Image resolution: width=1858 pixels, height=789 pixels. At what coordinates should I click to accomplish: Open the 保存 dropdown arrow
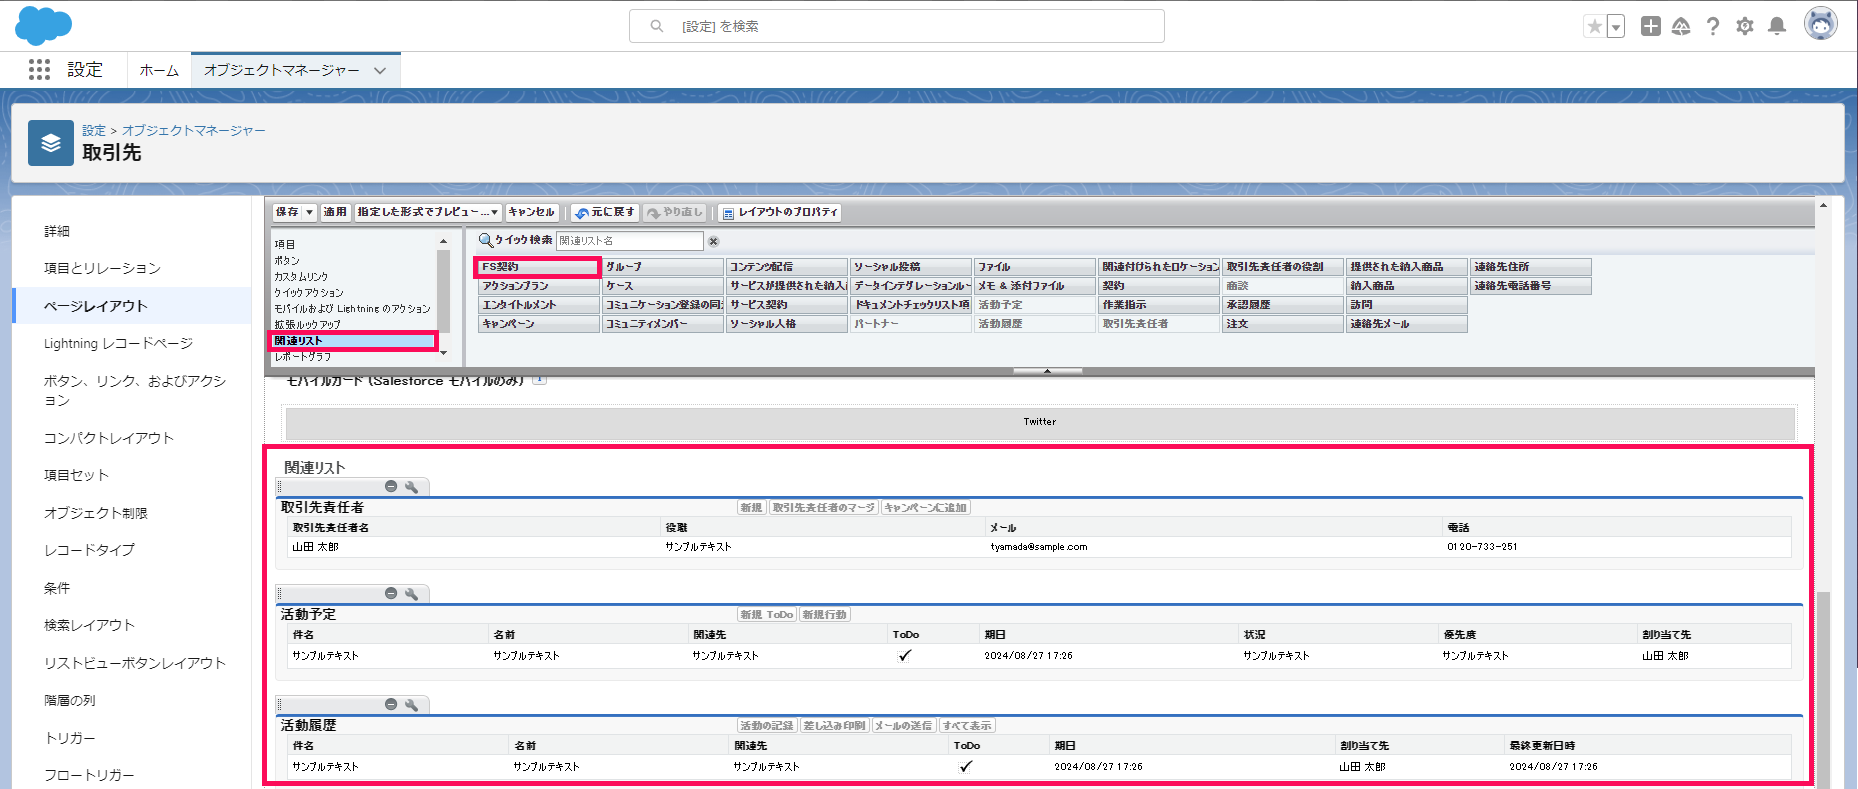pos(310,212)
